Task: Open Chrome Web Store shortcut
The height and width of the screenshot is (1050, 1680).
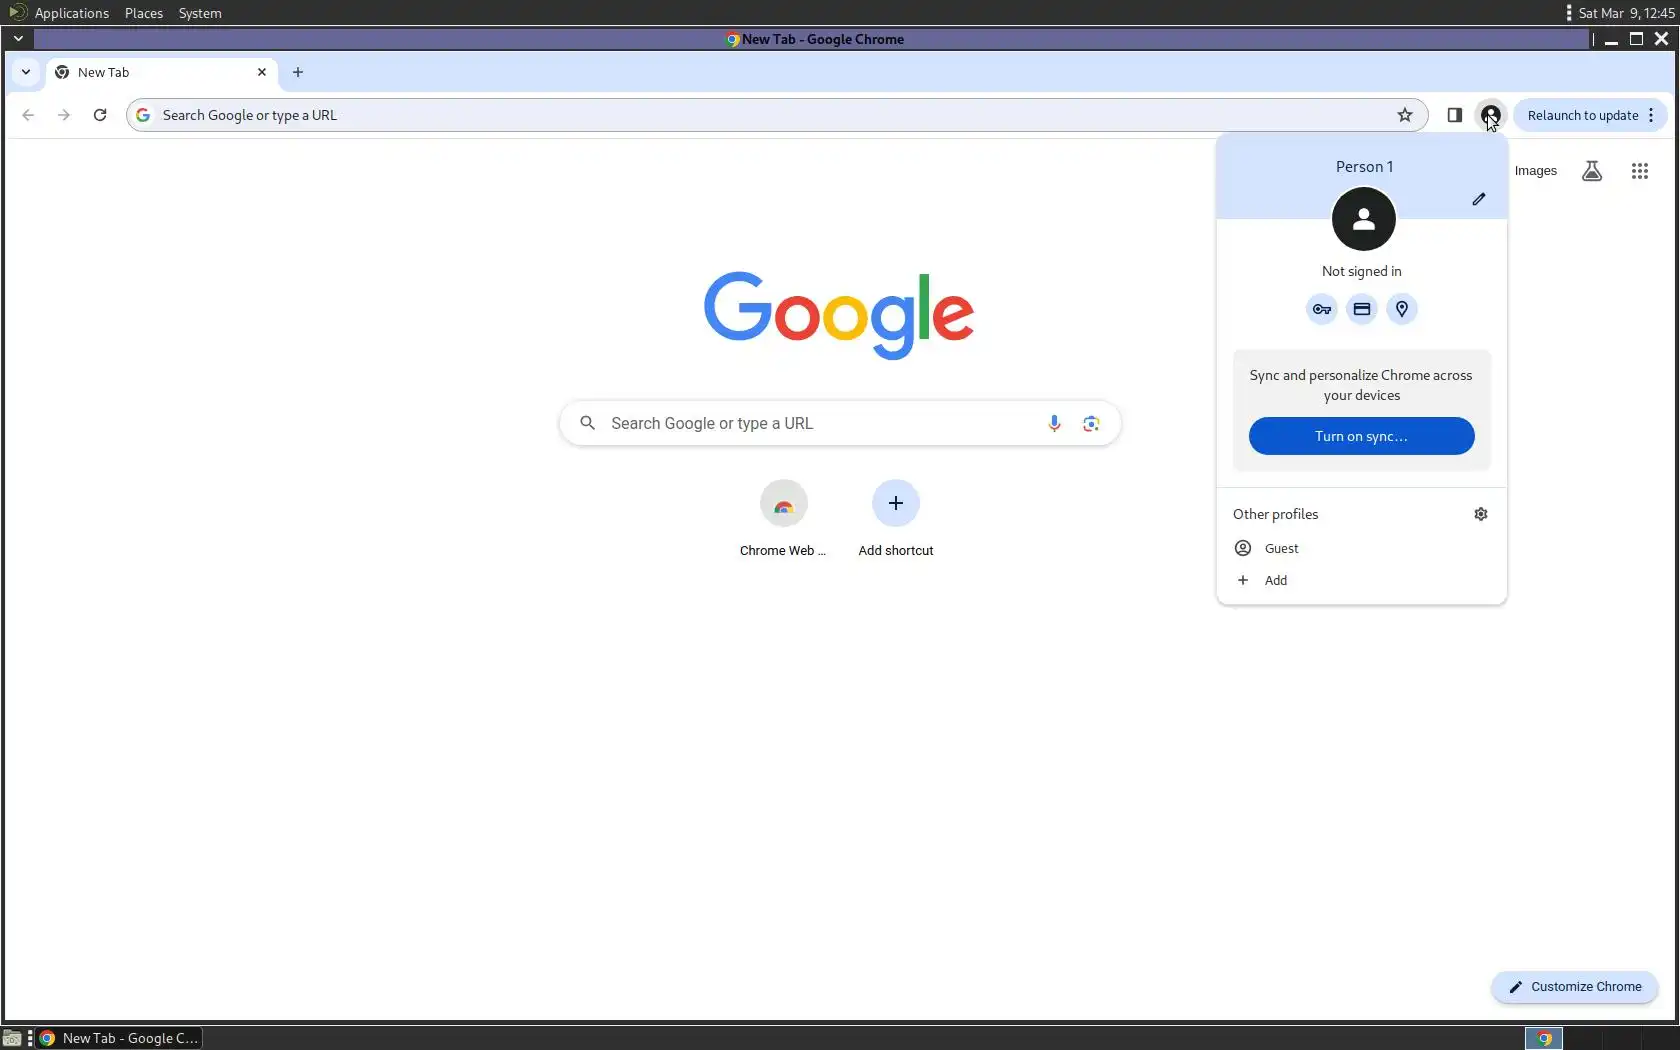Action: (783, 519)
